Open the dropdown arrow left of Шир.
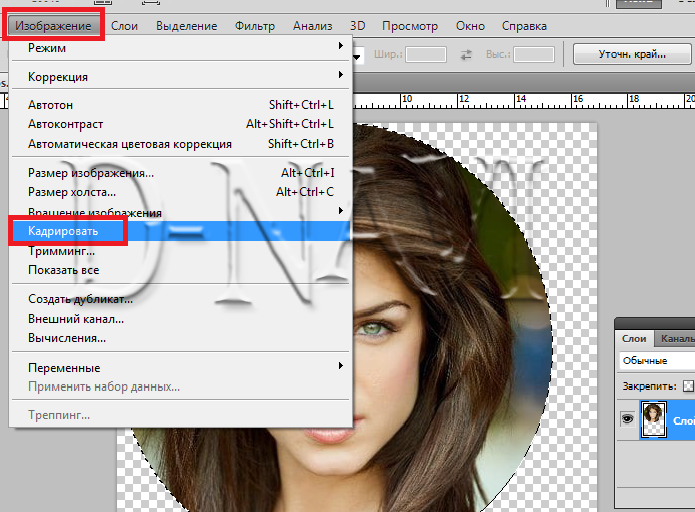Screen dimensions: 695x512 coord(357,56)
